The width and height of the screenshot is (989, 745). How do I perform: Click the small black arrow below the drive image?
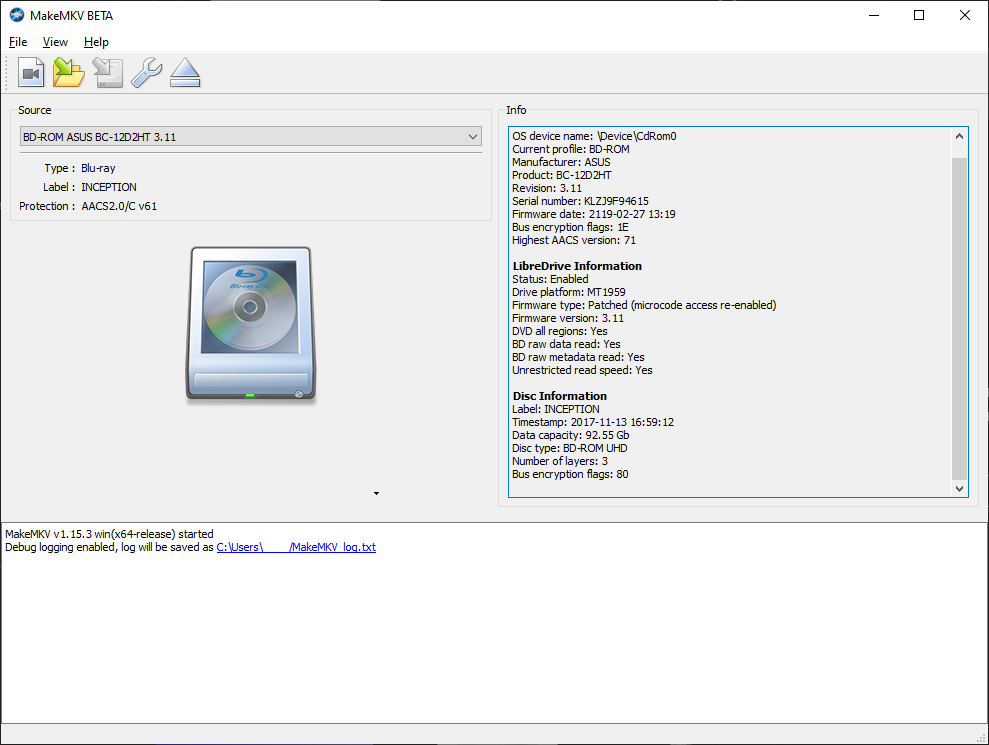tap(376, 493)
